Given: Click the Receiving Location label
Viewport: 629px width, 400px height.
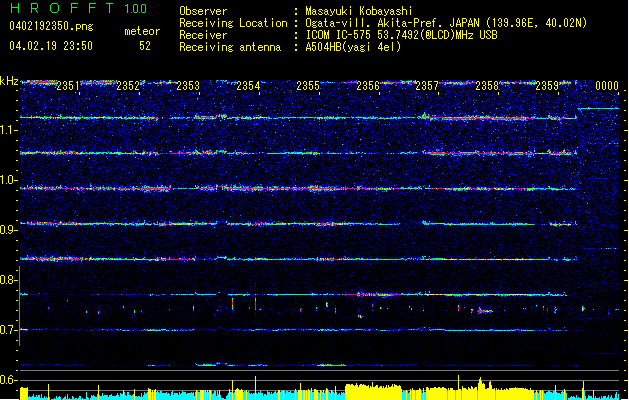Looking at the screenshot, I should pos(233,23).
